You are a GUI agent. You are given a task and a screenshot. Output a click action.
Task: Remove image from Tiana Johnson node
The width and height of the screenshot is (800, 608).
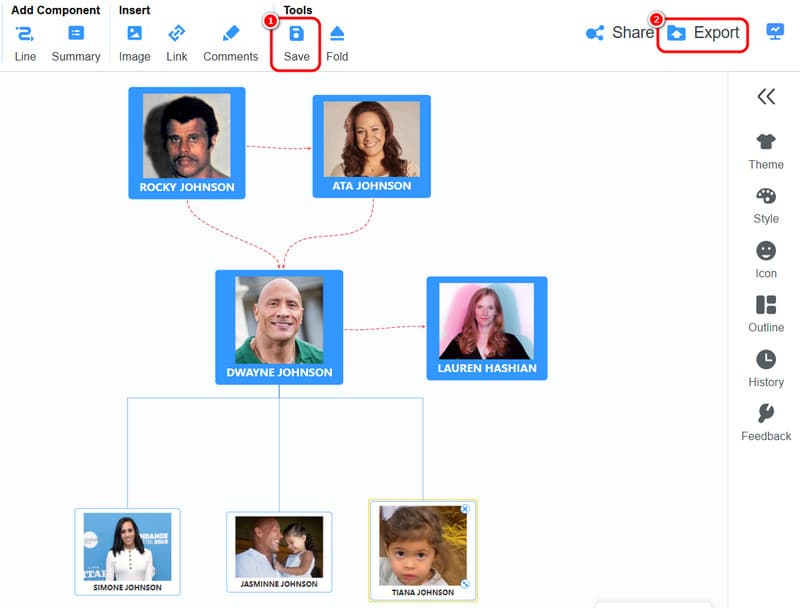click(465, 509)
